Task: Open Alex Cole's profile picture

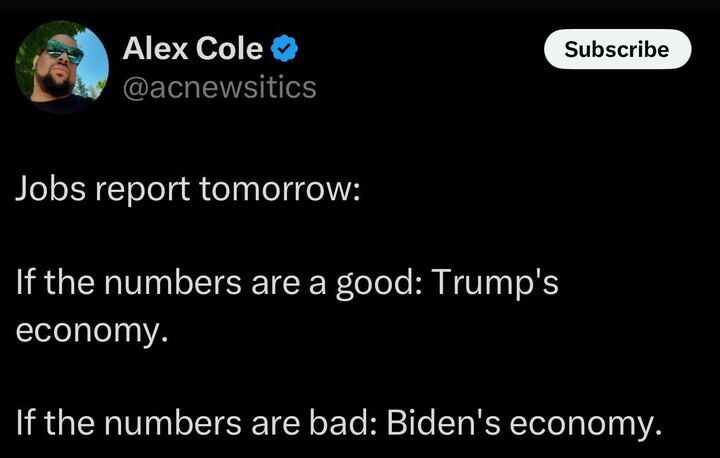Action: (62, 67)
